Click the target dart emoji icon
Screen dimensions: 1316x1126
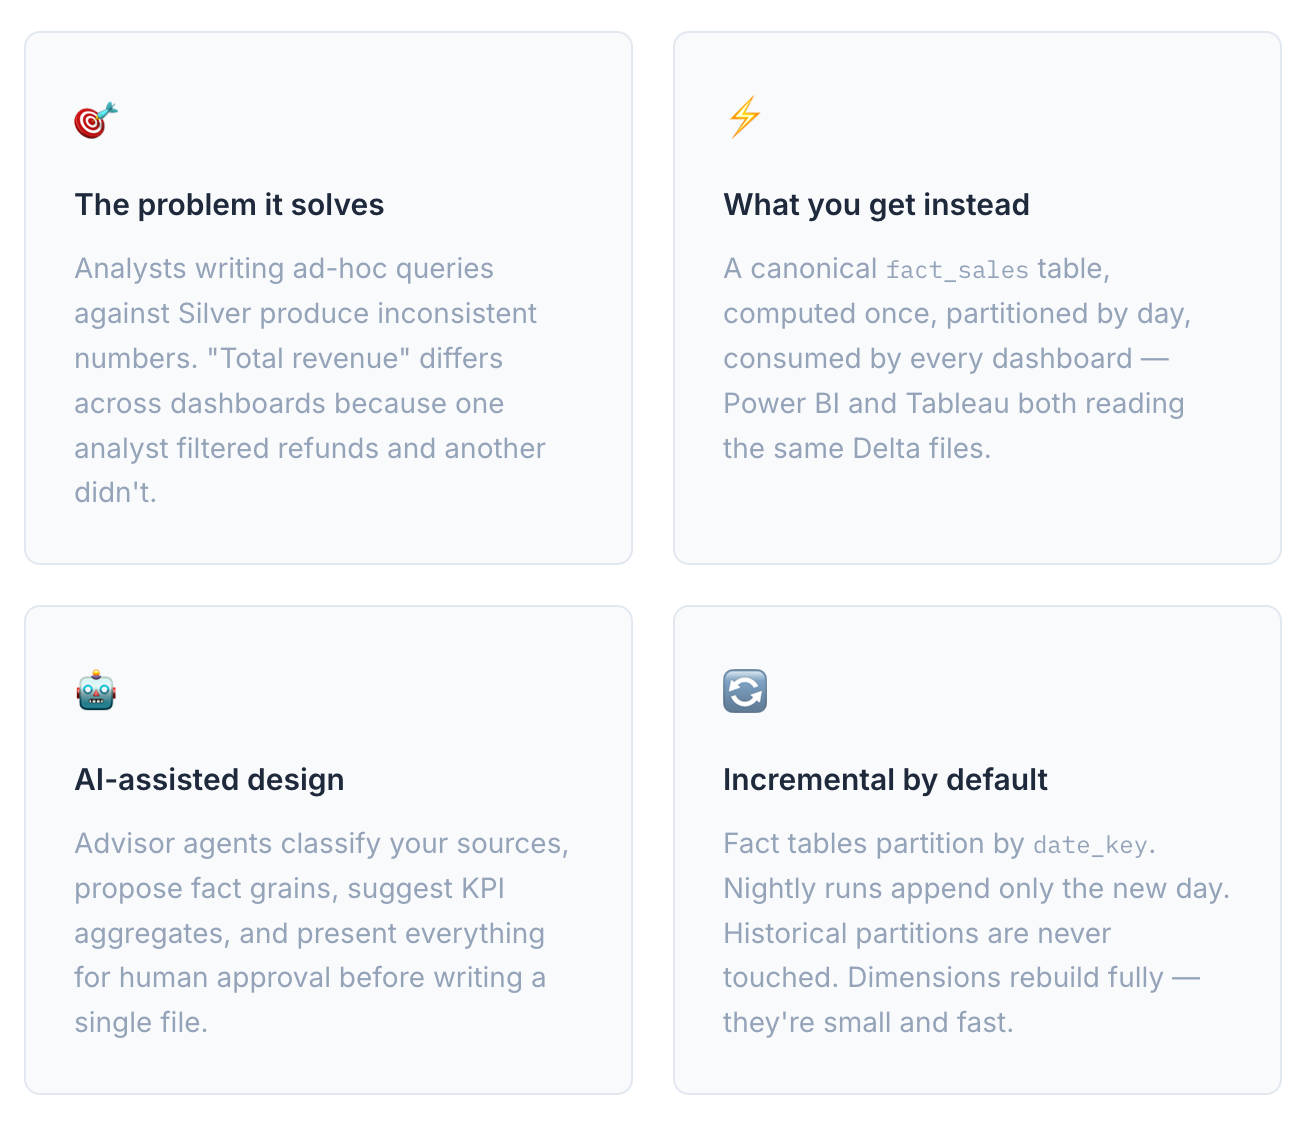click(96, 120)
